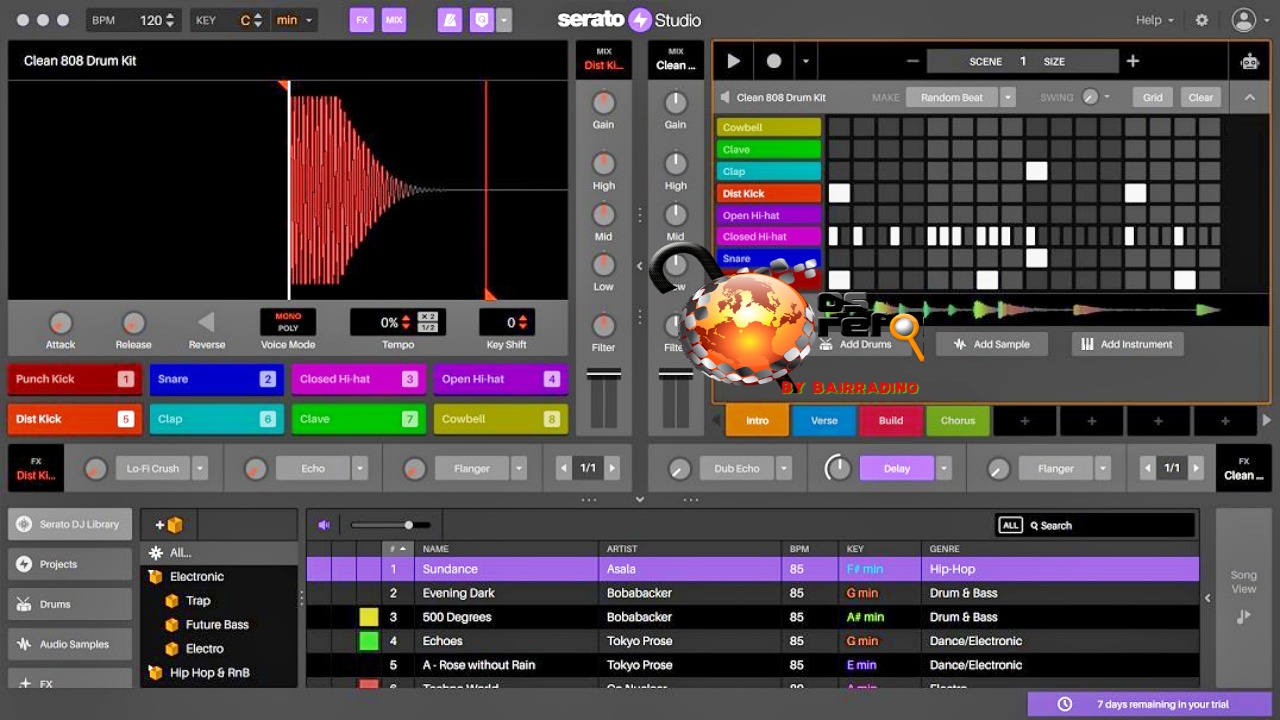Click the library Search field
The image size is (1280, 720).
point(1109,525)
